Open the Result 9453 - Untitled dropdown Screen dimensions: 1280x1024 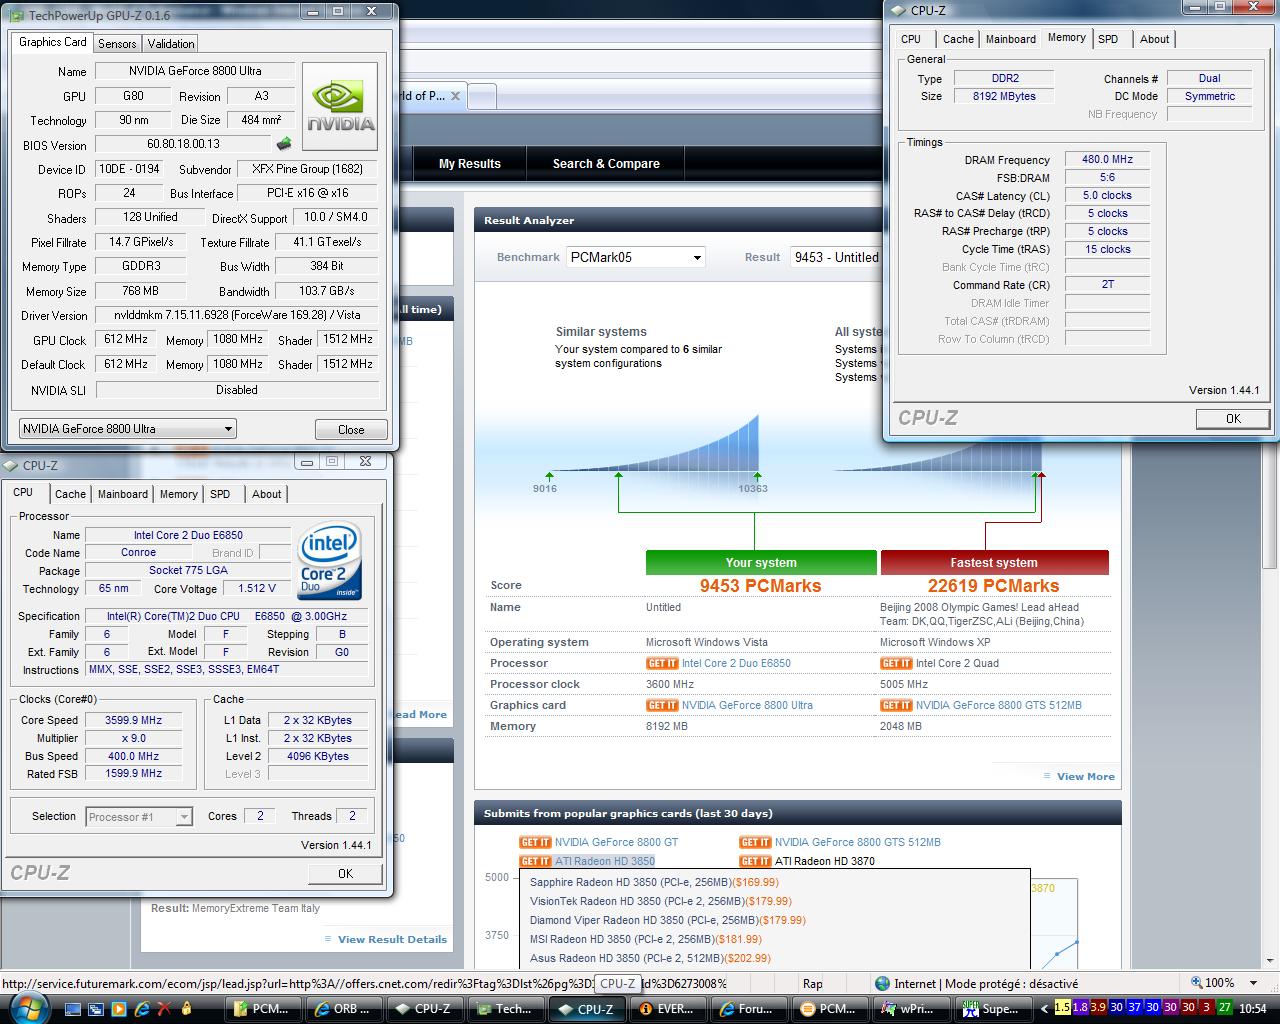coord(835,257)
